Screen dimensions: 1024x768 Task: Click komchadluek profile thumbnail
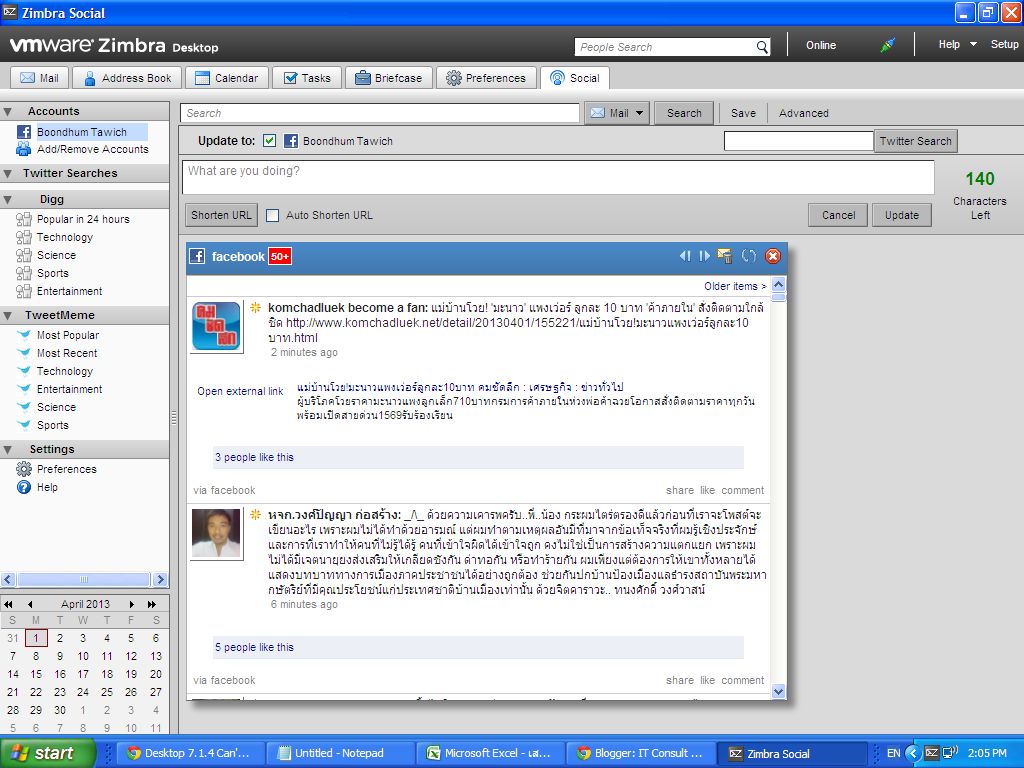216,327
